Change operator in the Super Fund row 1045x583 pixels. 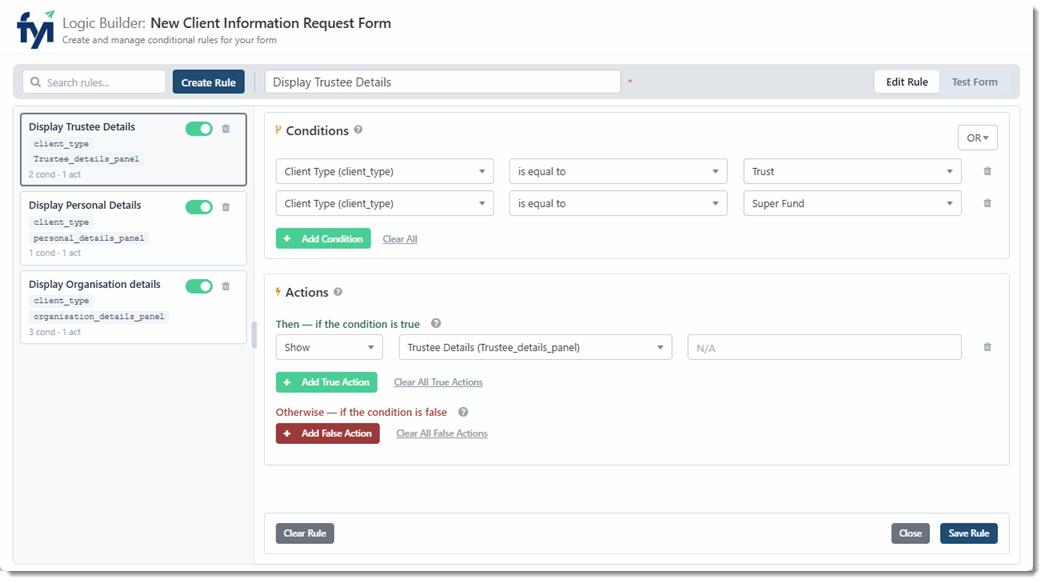point(618,203)
